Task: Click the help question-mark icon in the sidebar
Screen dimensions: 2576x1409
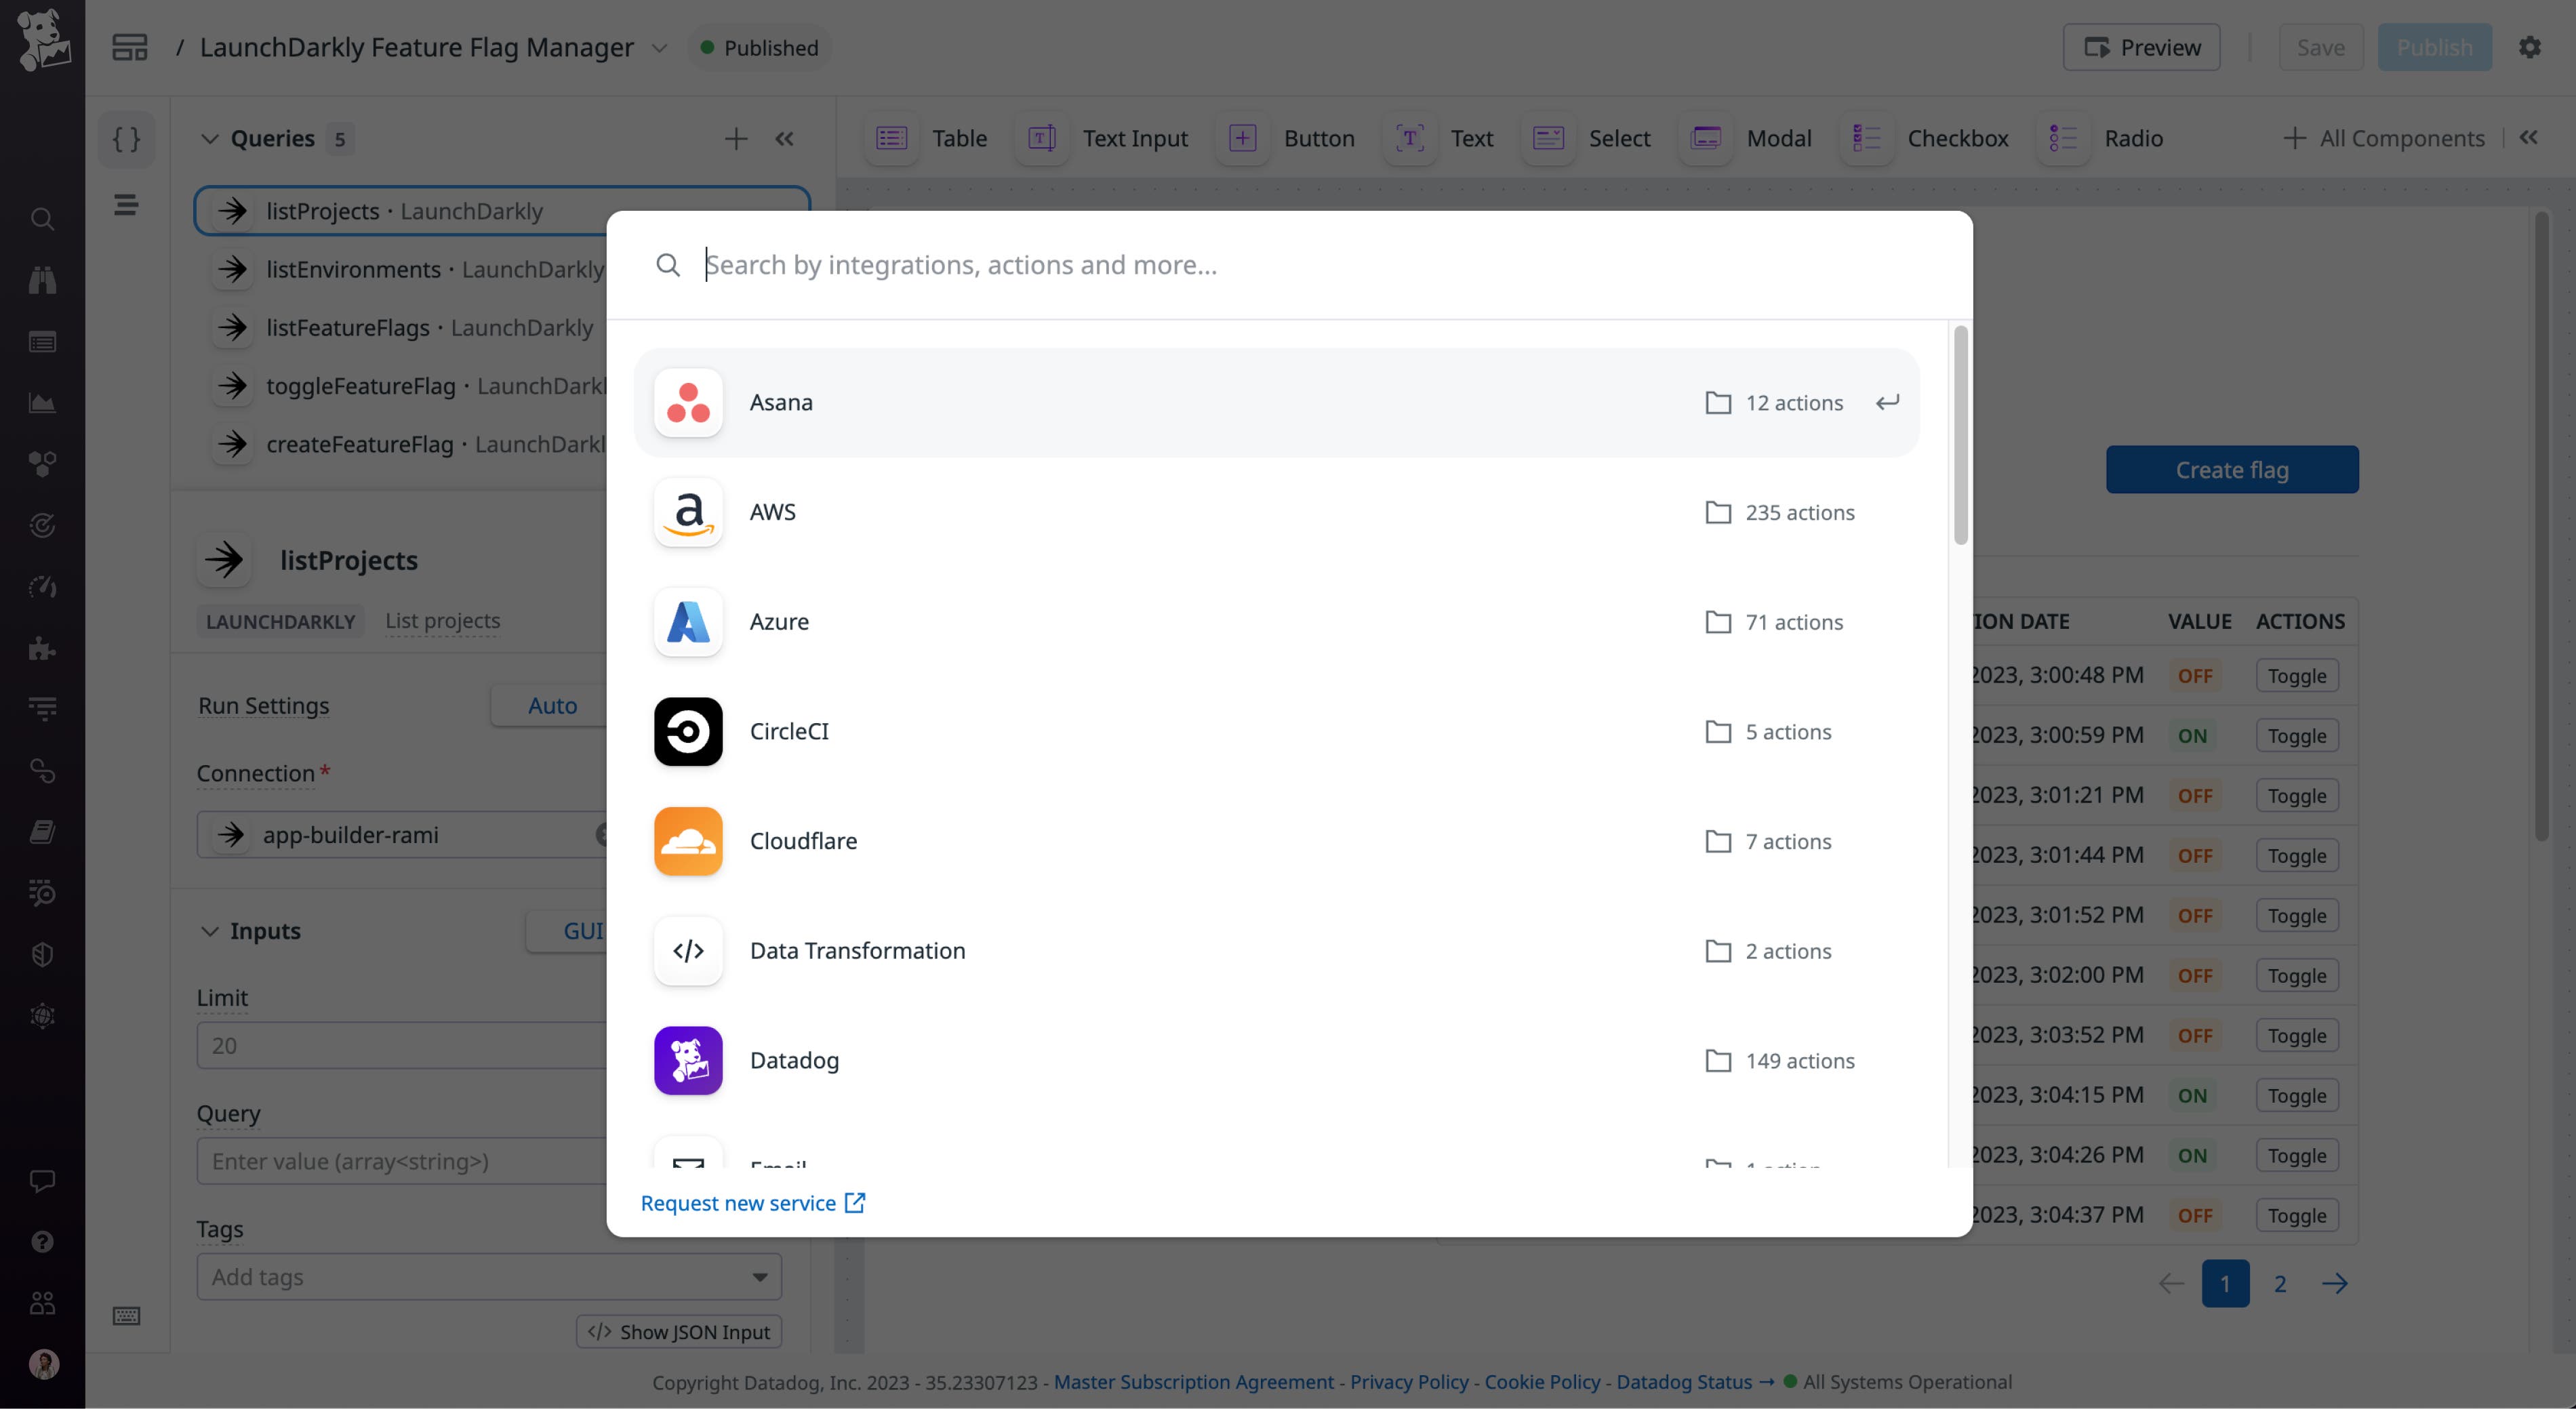Action: [42, 1242]
